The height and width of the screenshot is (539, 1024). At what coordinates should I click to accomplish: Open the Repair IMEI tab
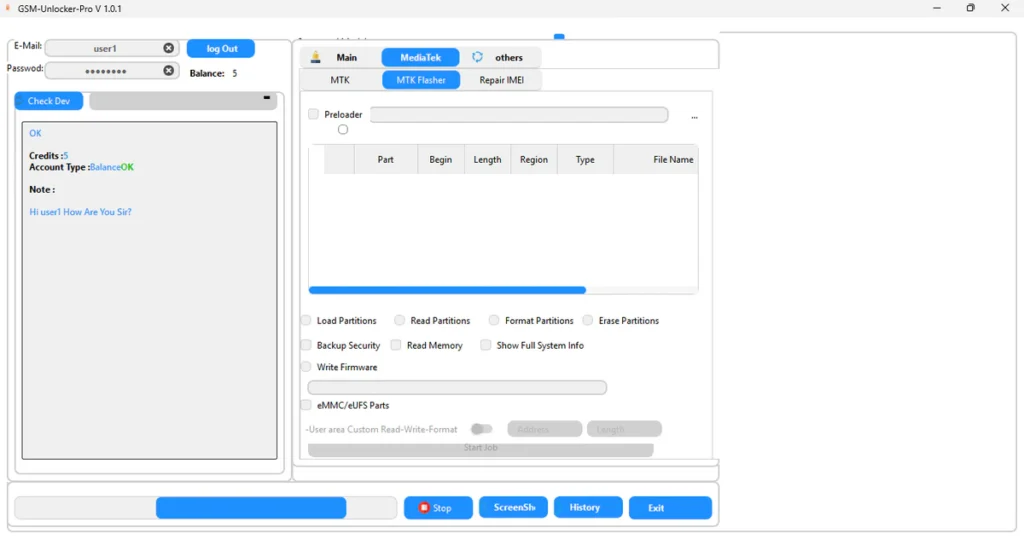pos(501,80)
